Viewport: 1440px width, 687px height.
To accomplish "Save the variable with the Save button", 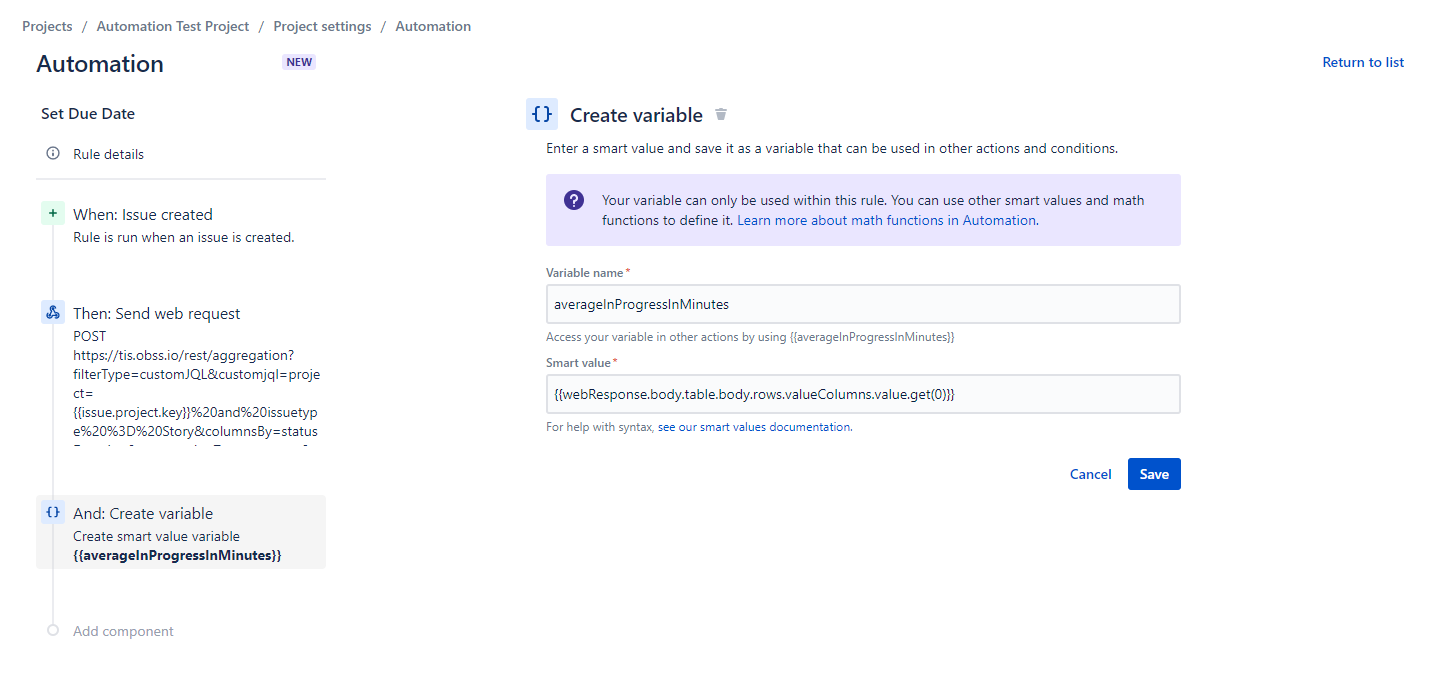I will point(1153,474).
